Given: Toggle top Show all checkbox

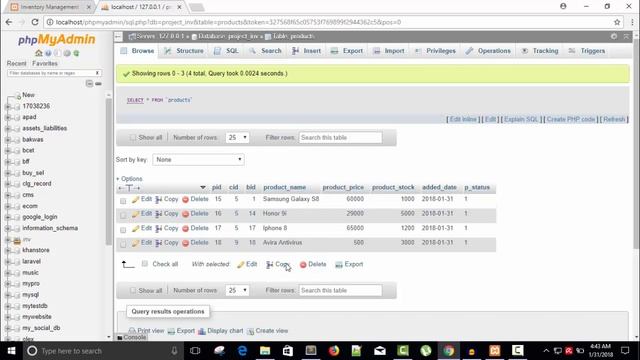Looking at the screenshot, I should [133, 138].
